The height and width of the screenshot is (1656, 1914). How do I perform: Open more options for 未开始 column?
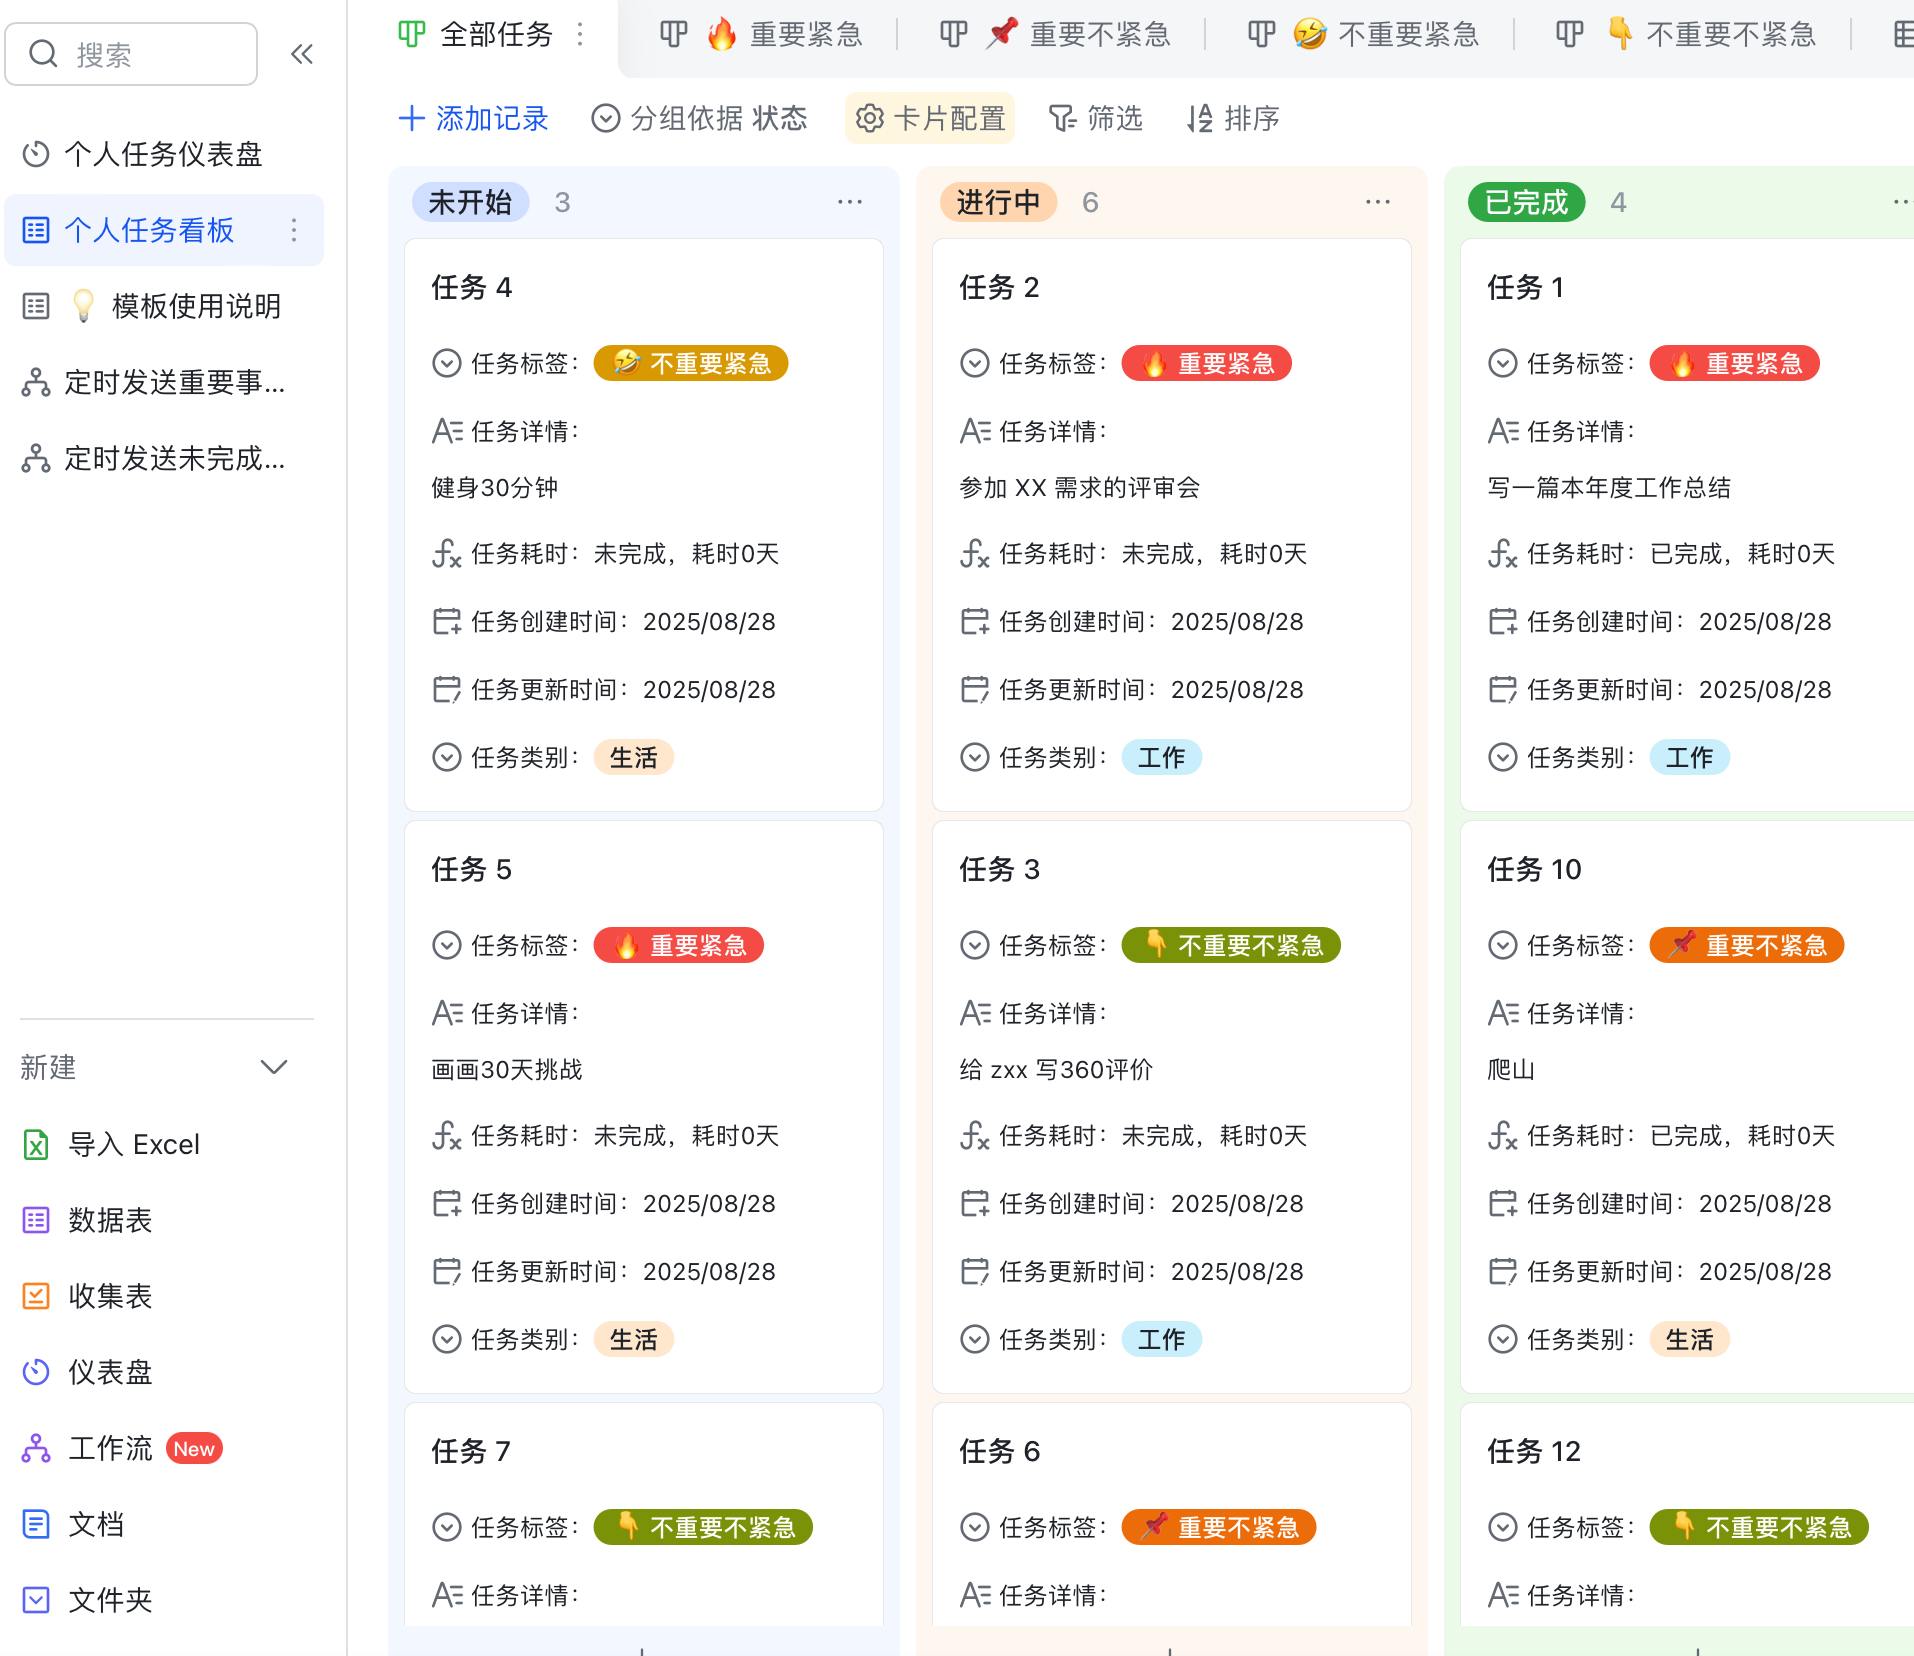coord(849,202)
